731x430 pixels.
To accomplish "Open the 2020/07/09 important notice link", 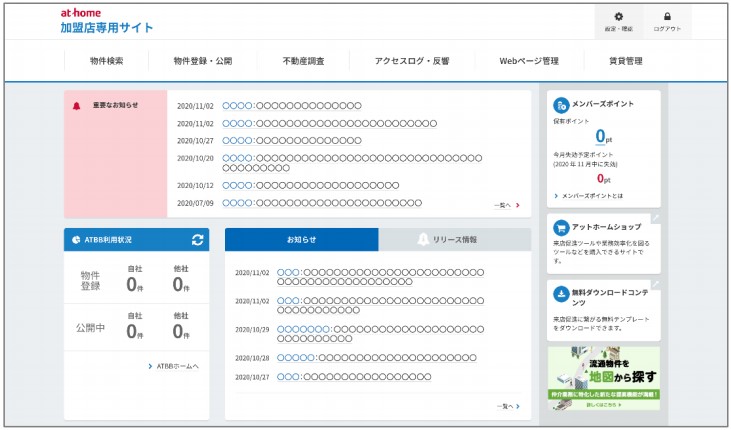I will 322,203.
